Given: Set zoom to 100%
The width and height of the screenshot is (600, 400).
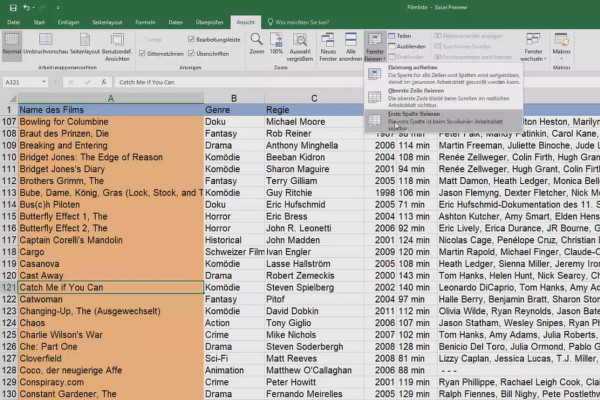Looking at the screenshot, I should tap(276, 42).
